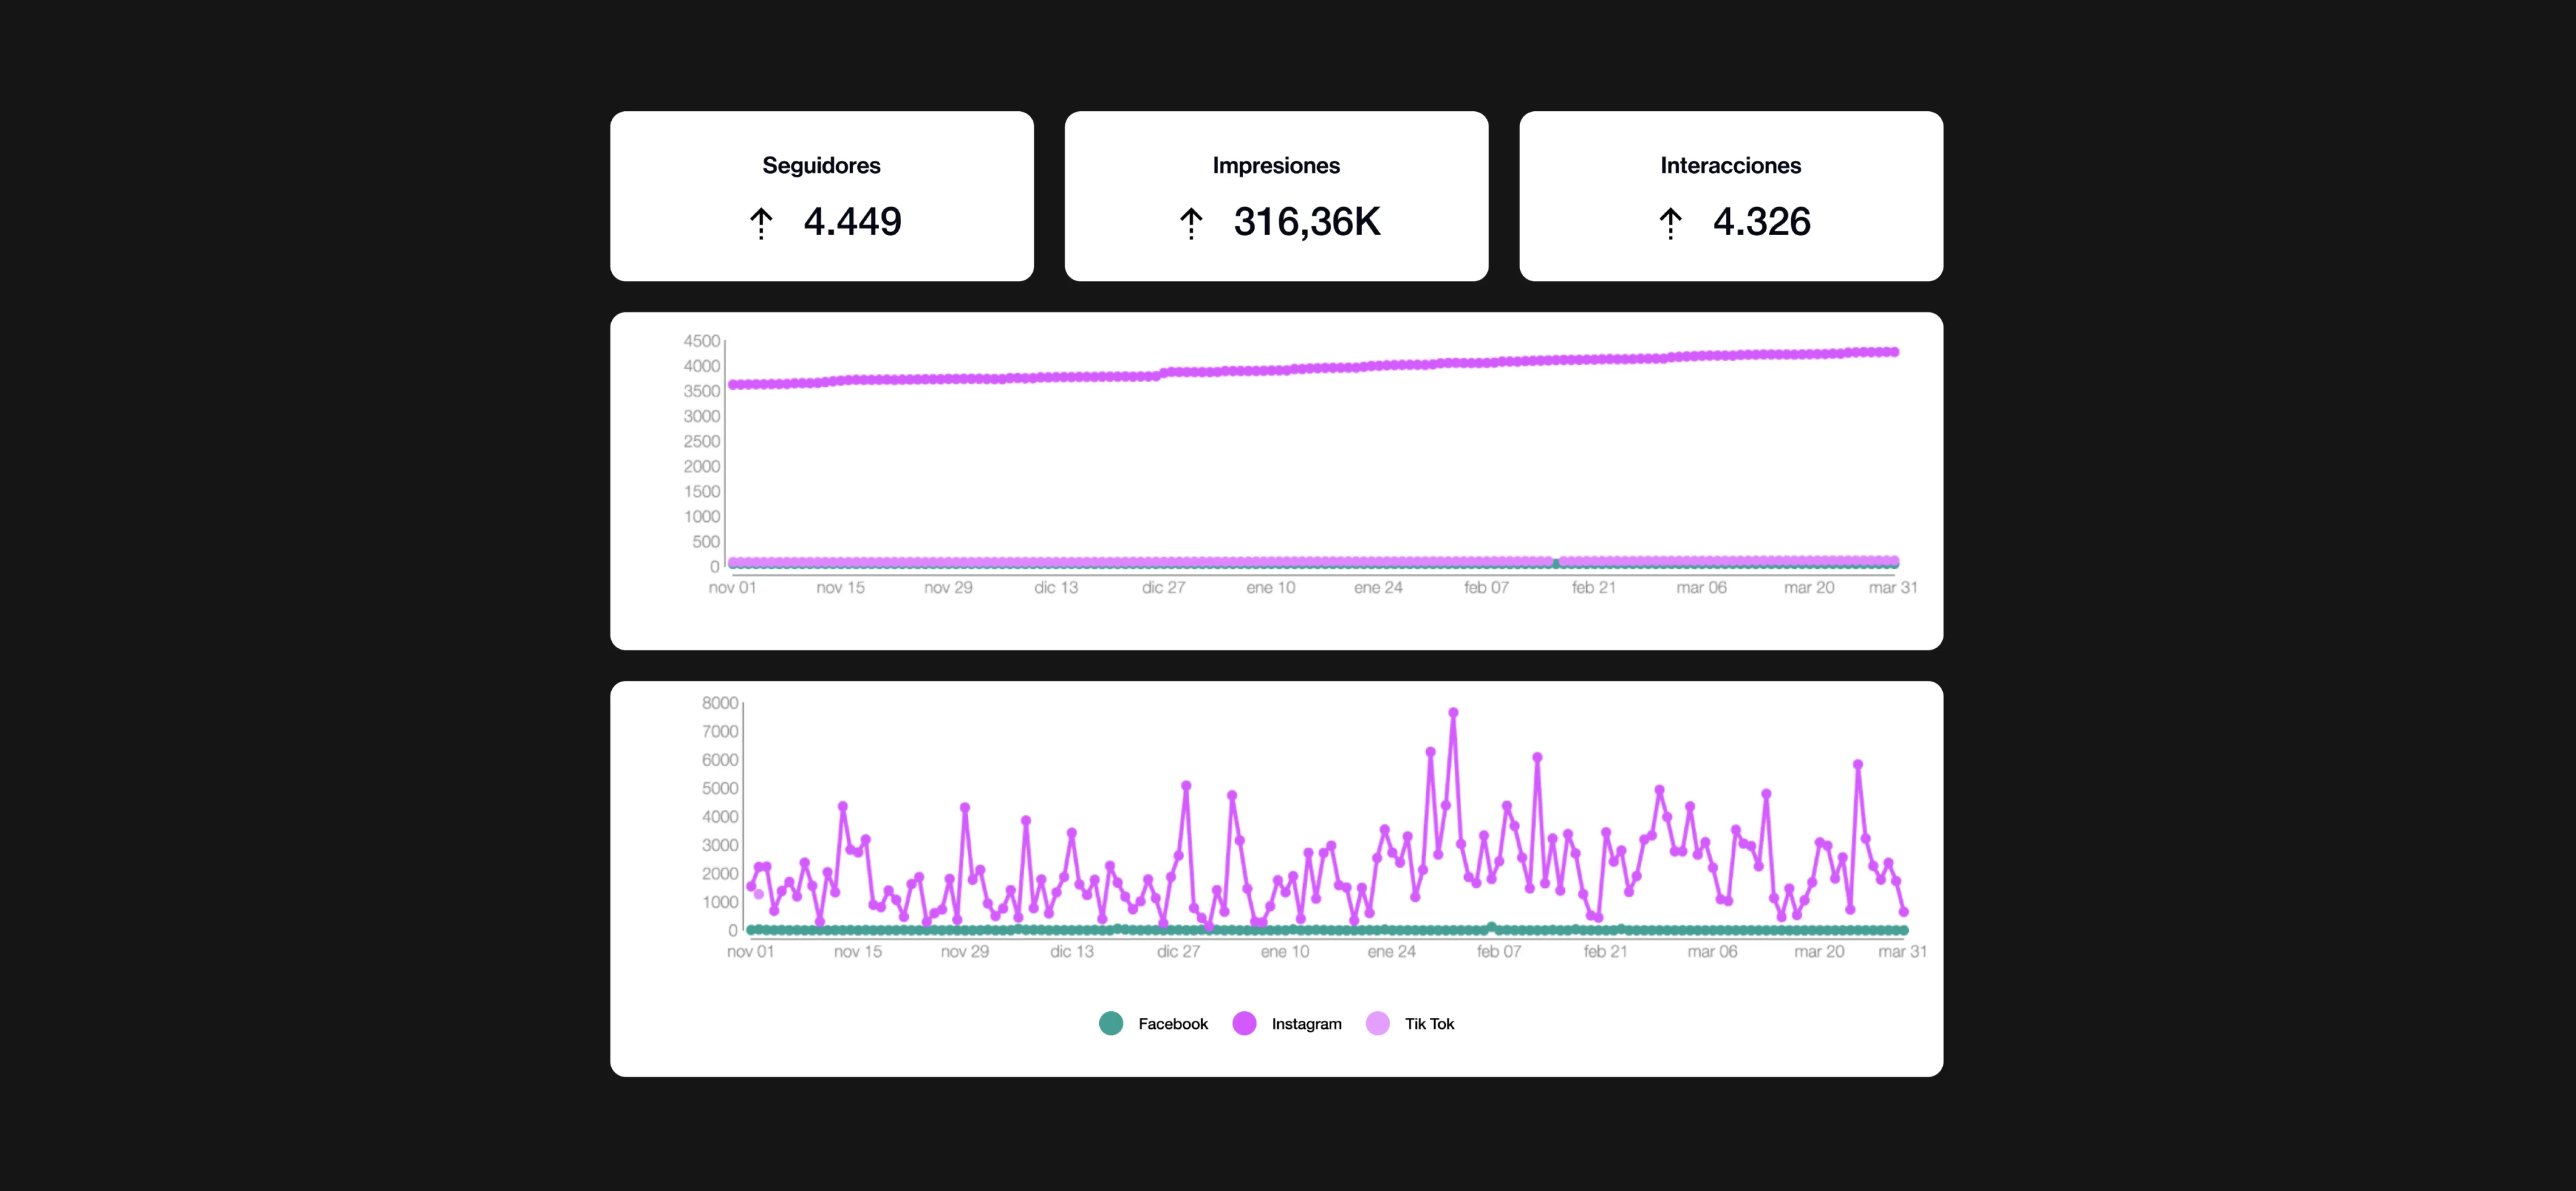Click the up arrow icon beside Seguidores value

click(761, 223)
